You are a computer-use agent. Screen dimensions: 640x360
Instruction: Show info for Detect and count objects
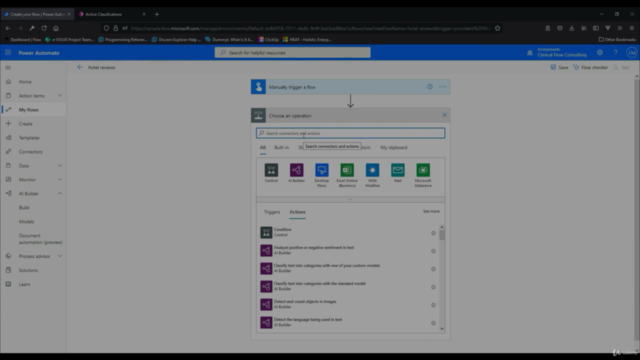click(433, 305)
